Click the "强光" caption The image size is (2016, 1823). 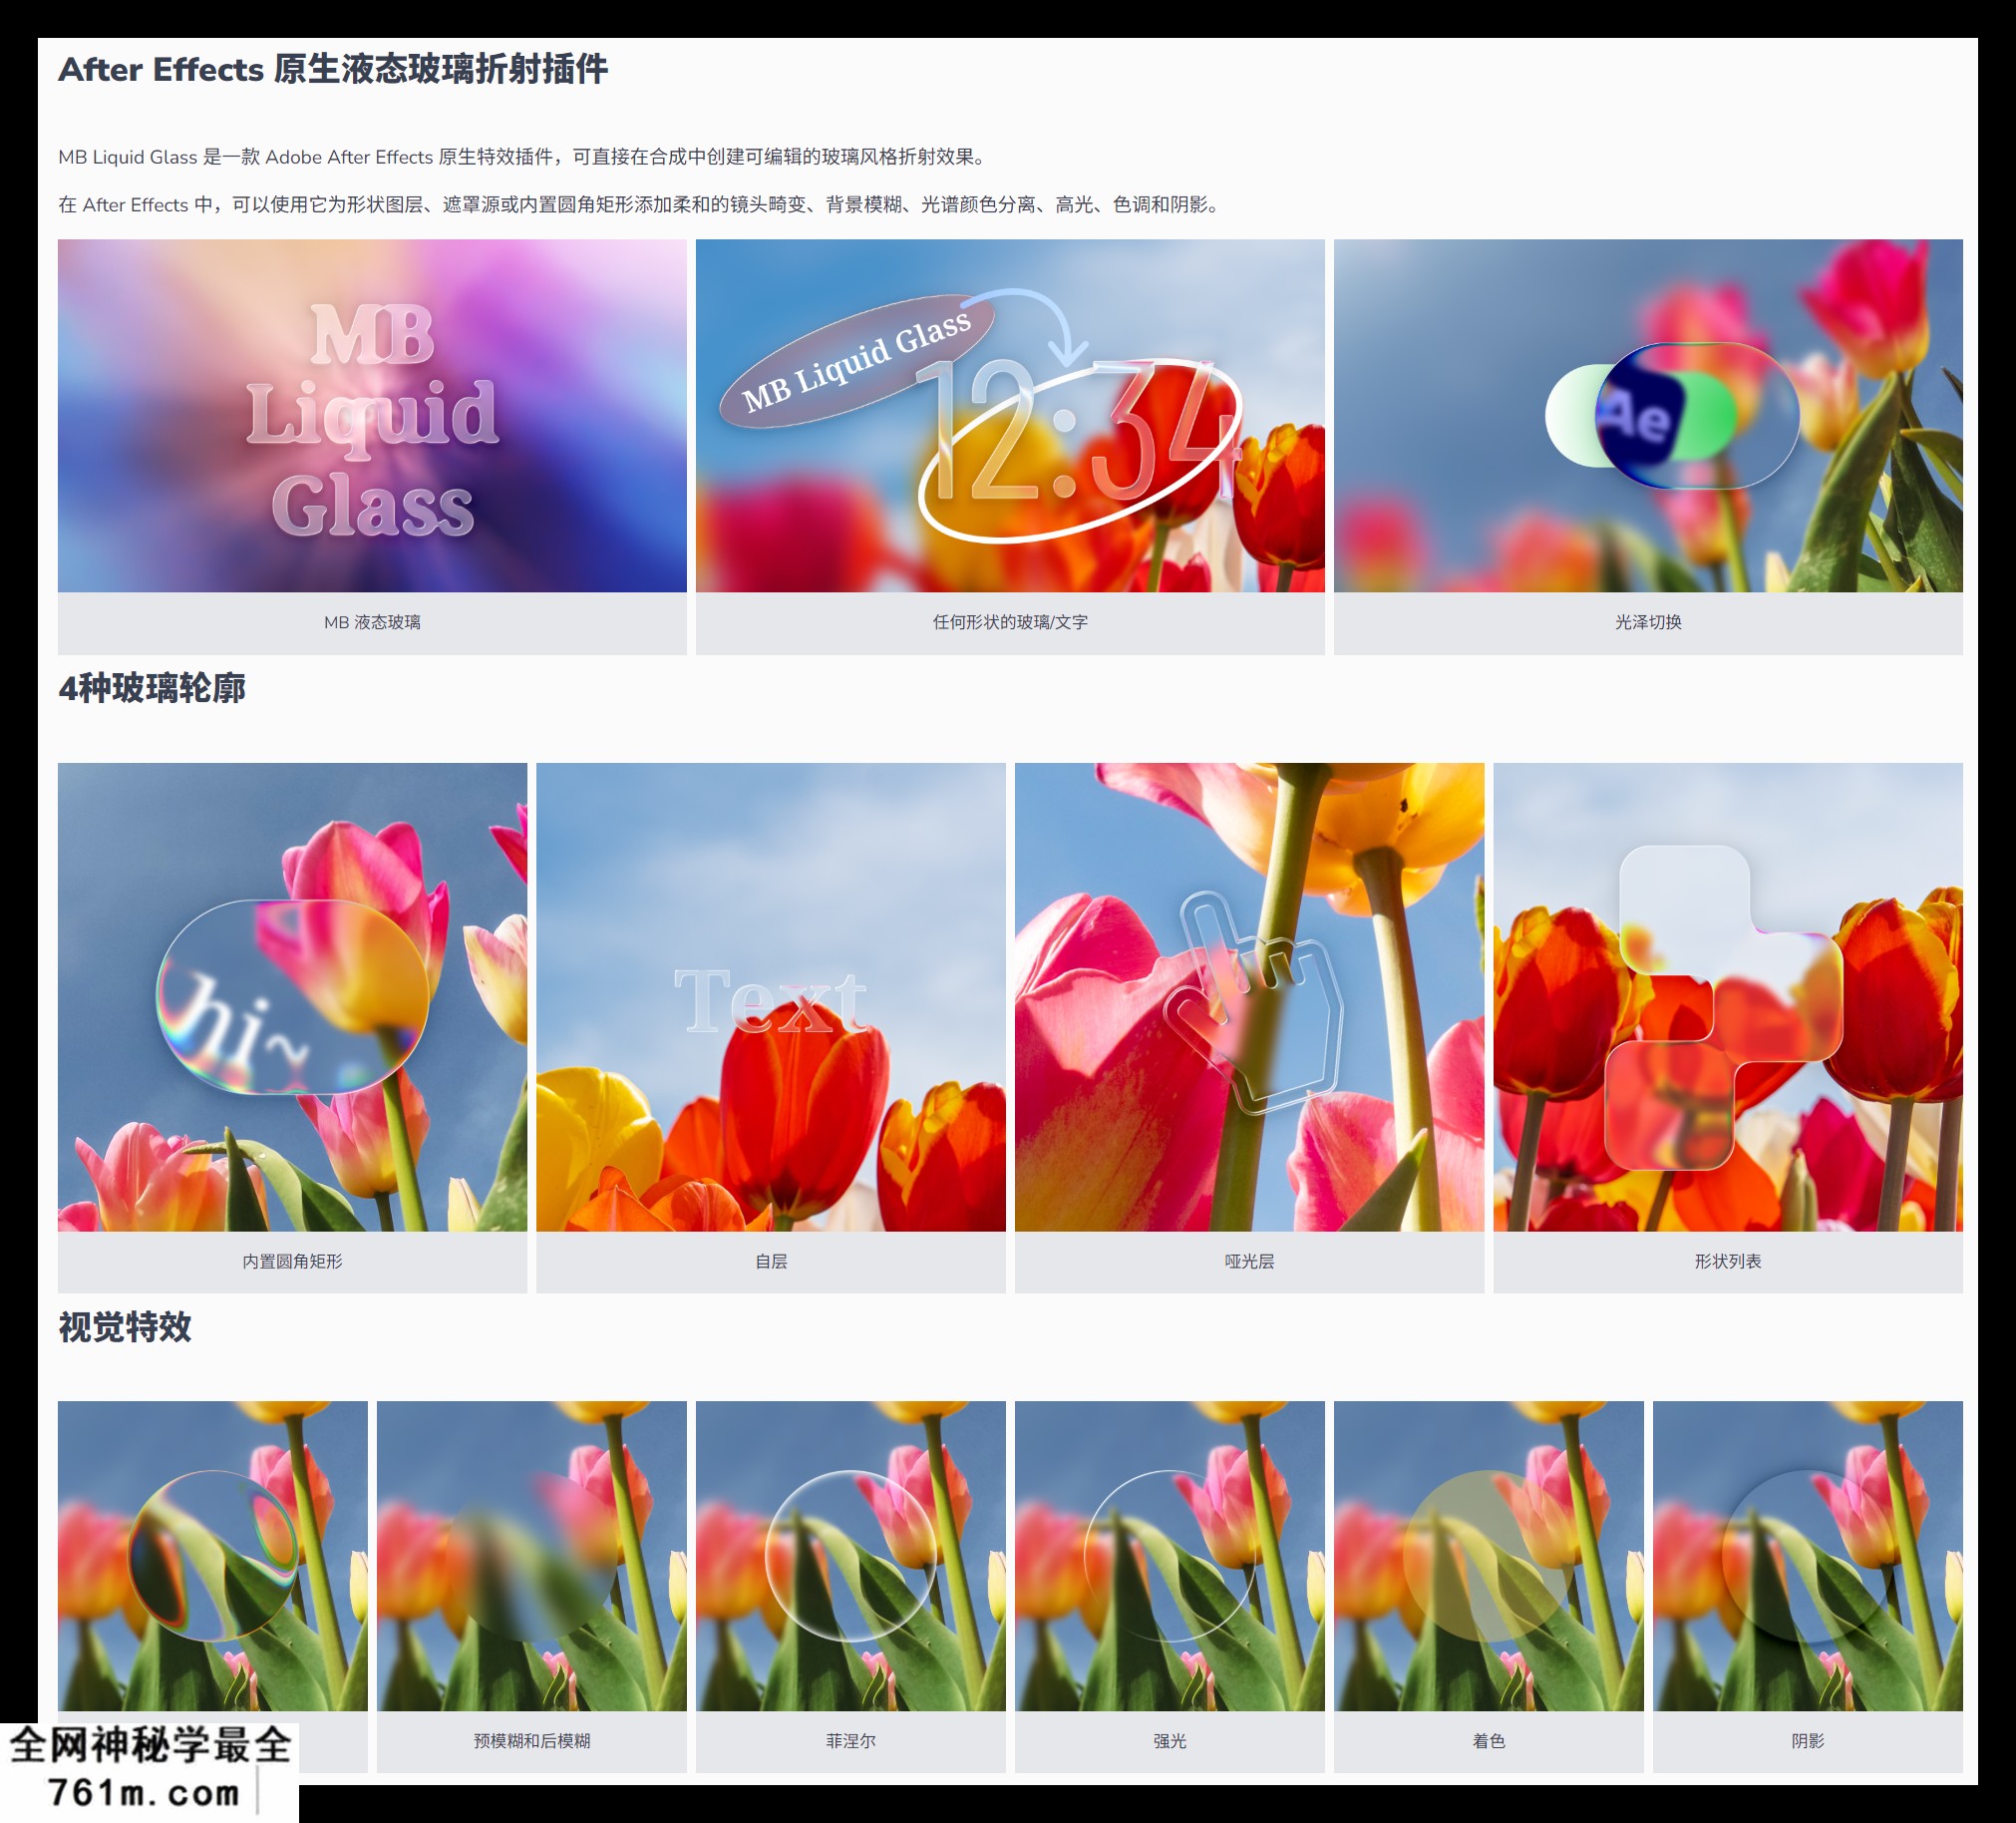(x=1170, y=1741)
